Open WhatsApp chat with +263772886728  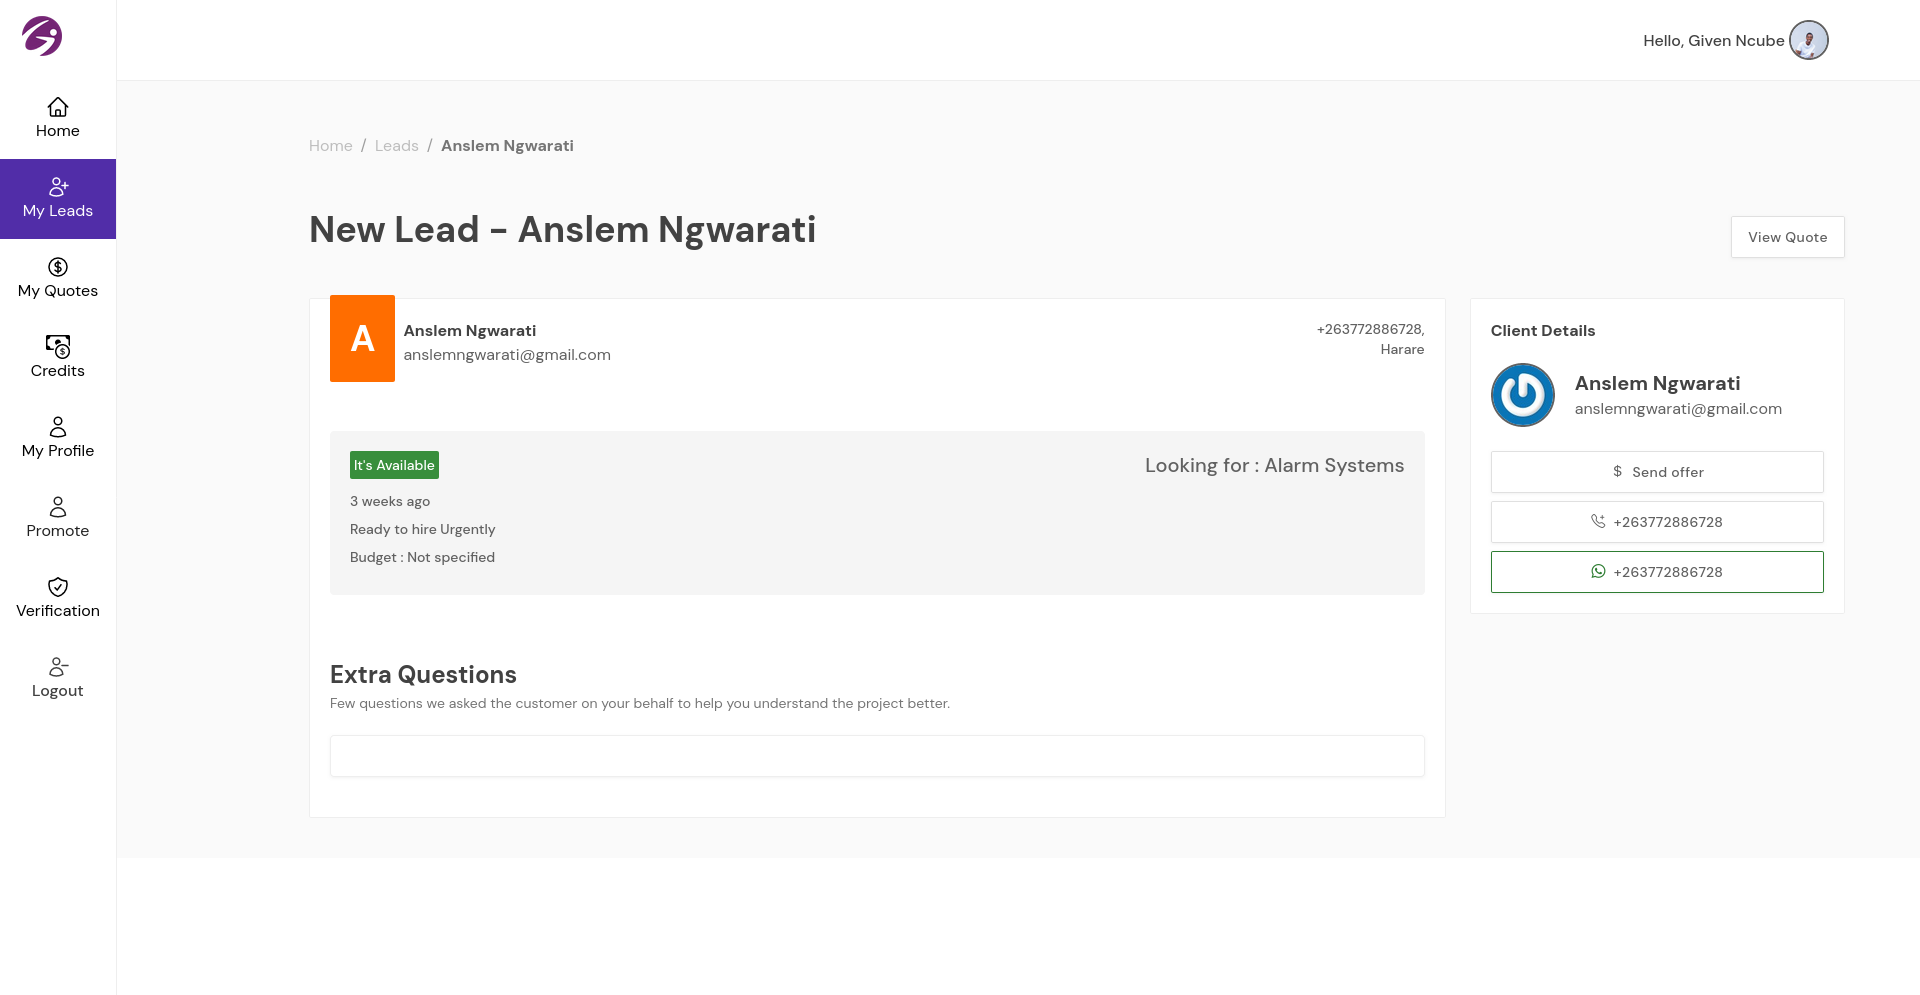1657,572
